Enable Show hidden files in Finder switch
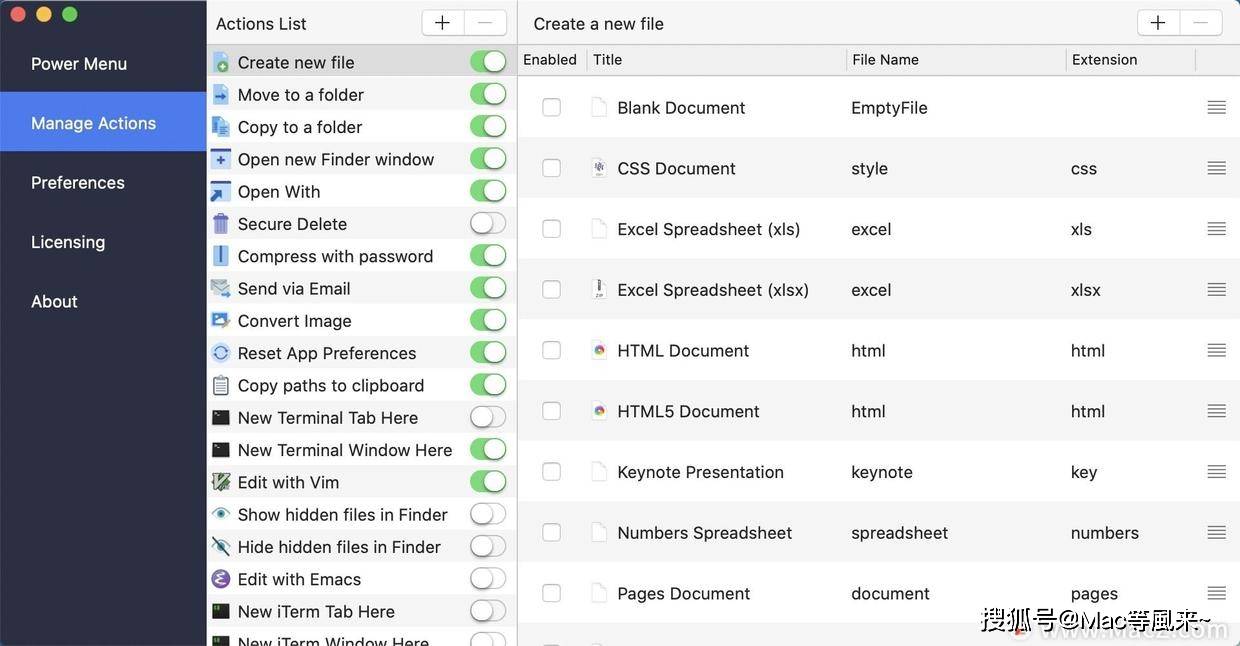Viewport: 1240px width, 646px height. 488,514
